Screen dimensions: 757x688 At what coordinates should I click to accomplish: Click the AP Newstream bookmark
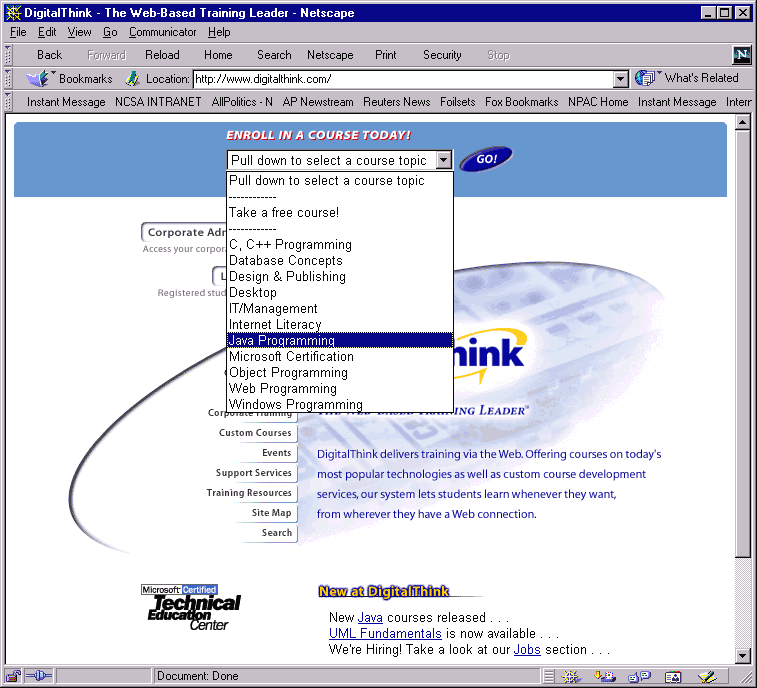click(x=318, y=102)
